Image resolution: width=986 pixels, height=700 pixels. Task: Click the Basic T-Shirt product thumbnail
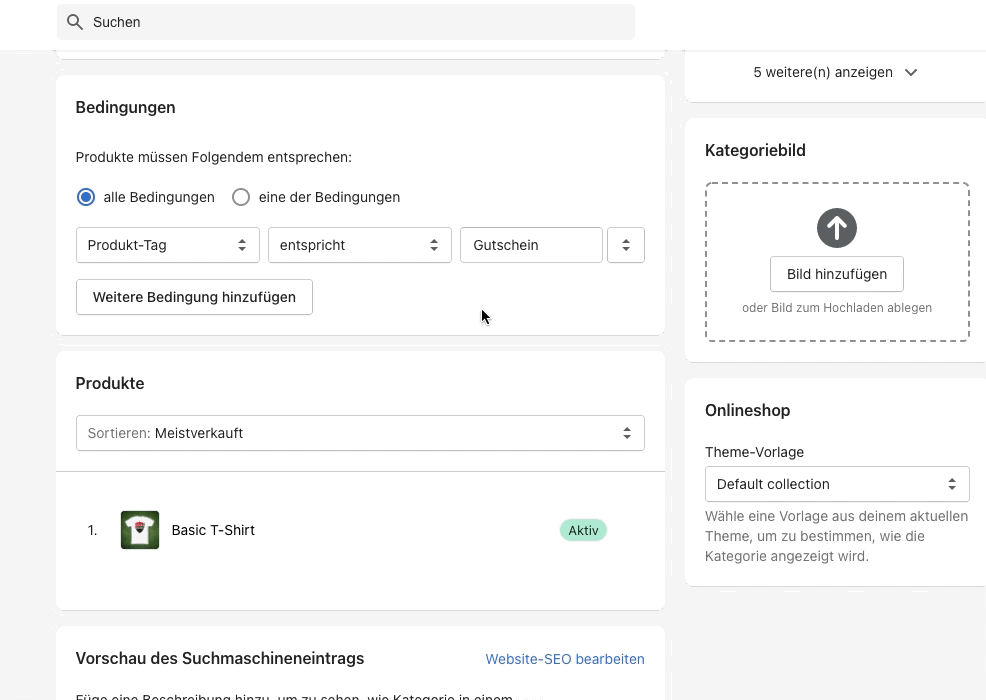pyautogui.click(x=140, y=530)
